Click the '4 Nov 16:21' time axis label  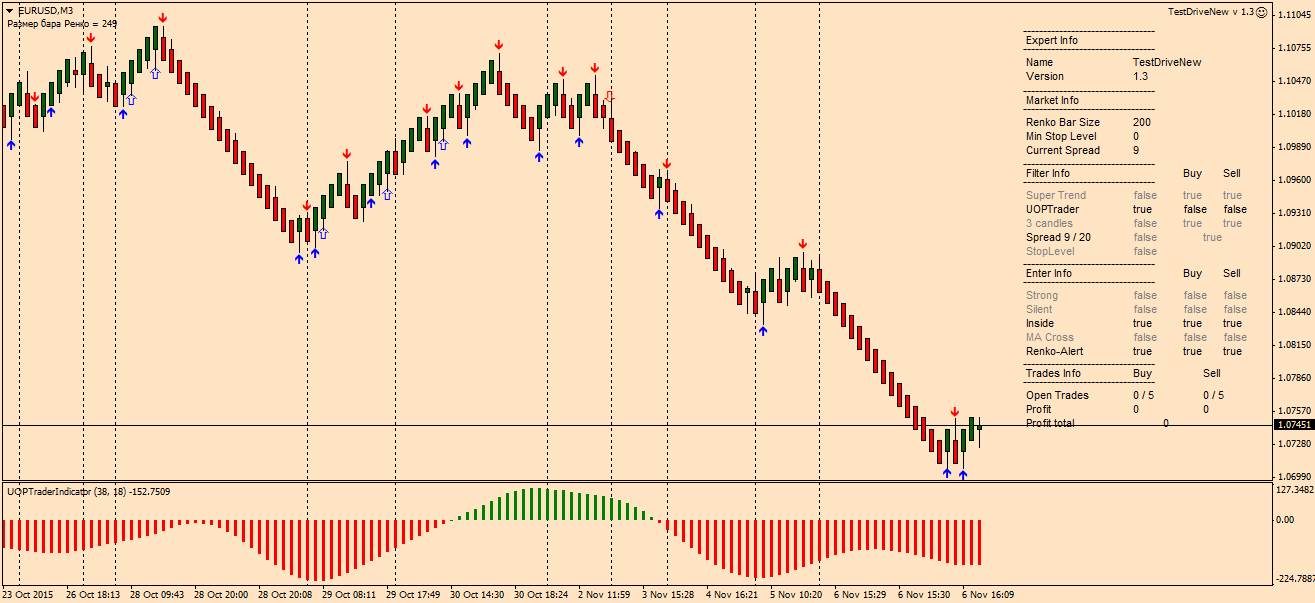click(x=732, y=594)
